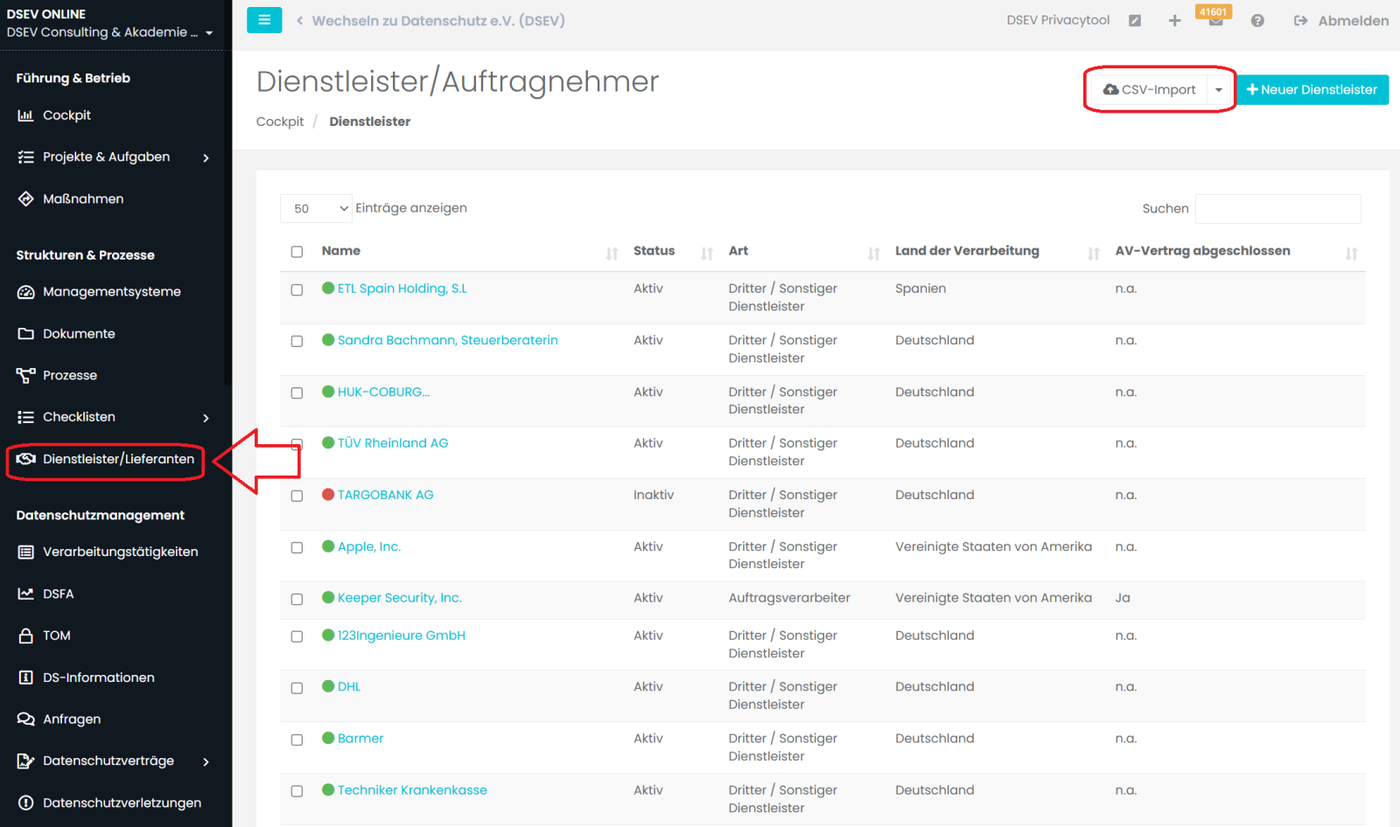Select the ETL Spain Holding row checkbox

point(297,290)
